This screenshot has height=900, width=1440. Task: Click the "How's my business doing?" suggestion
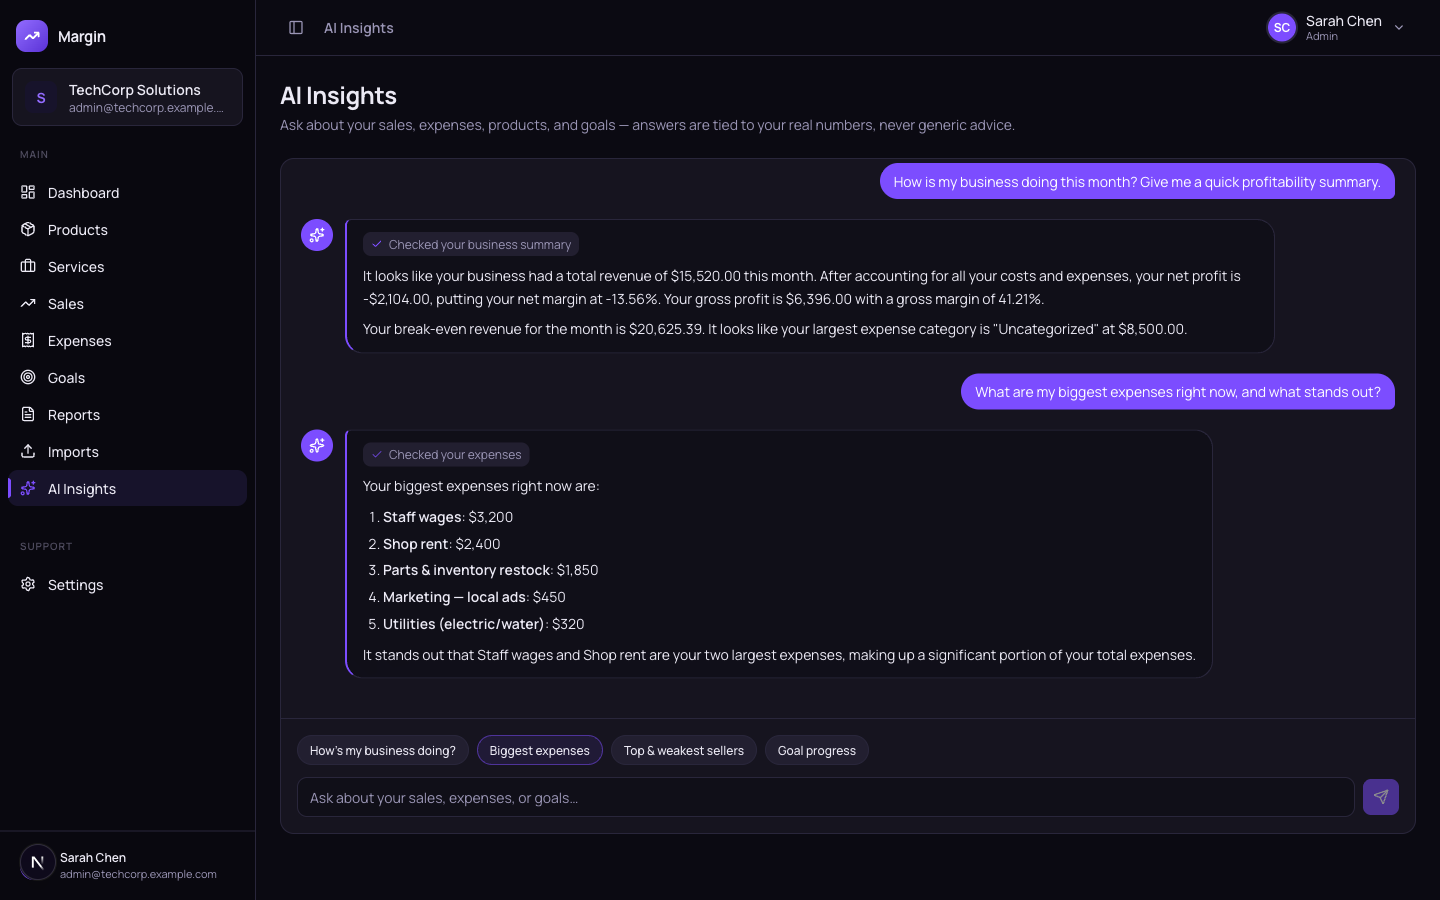(383, 750)
